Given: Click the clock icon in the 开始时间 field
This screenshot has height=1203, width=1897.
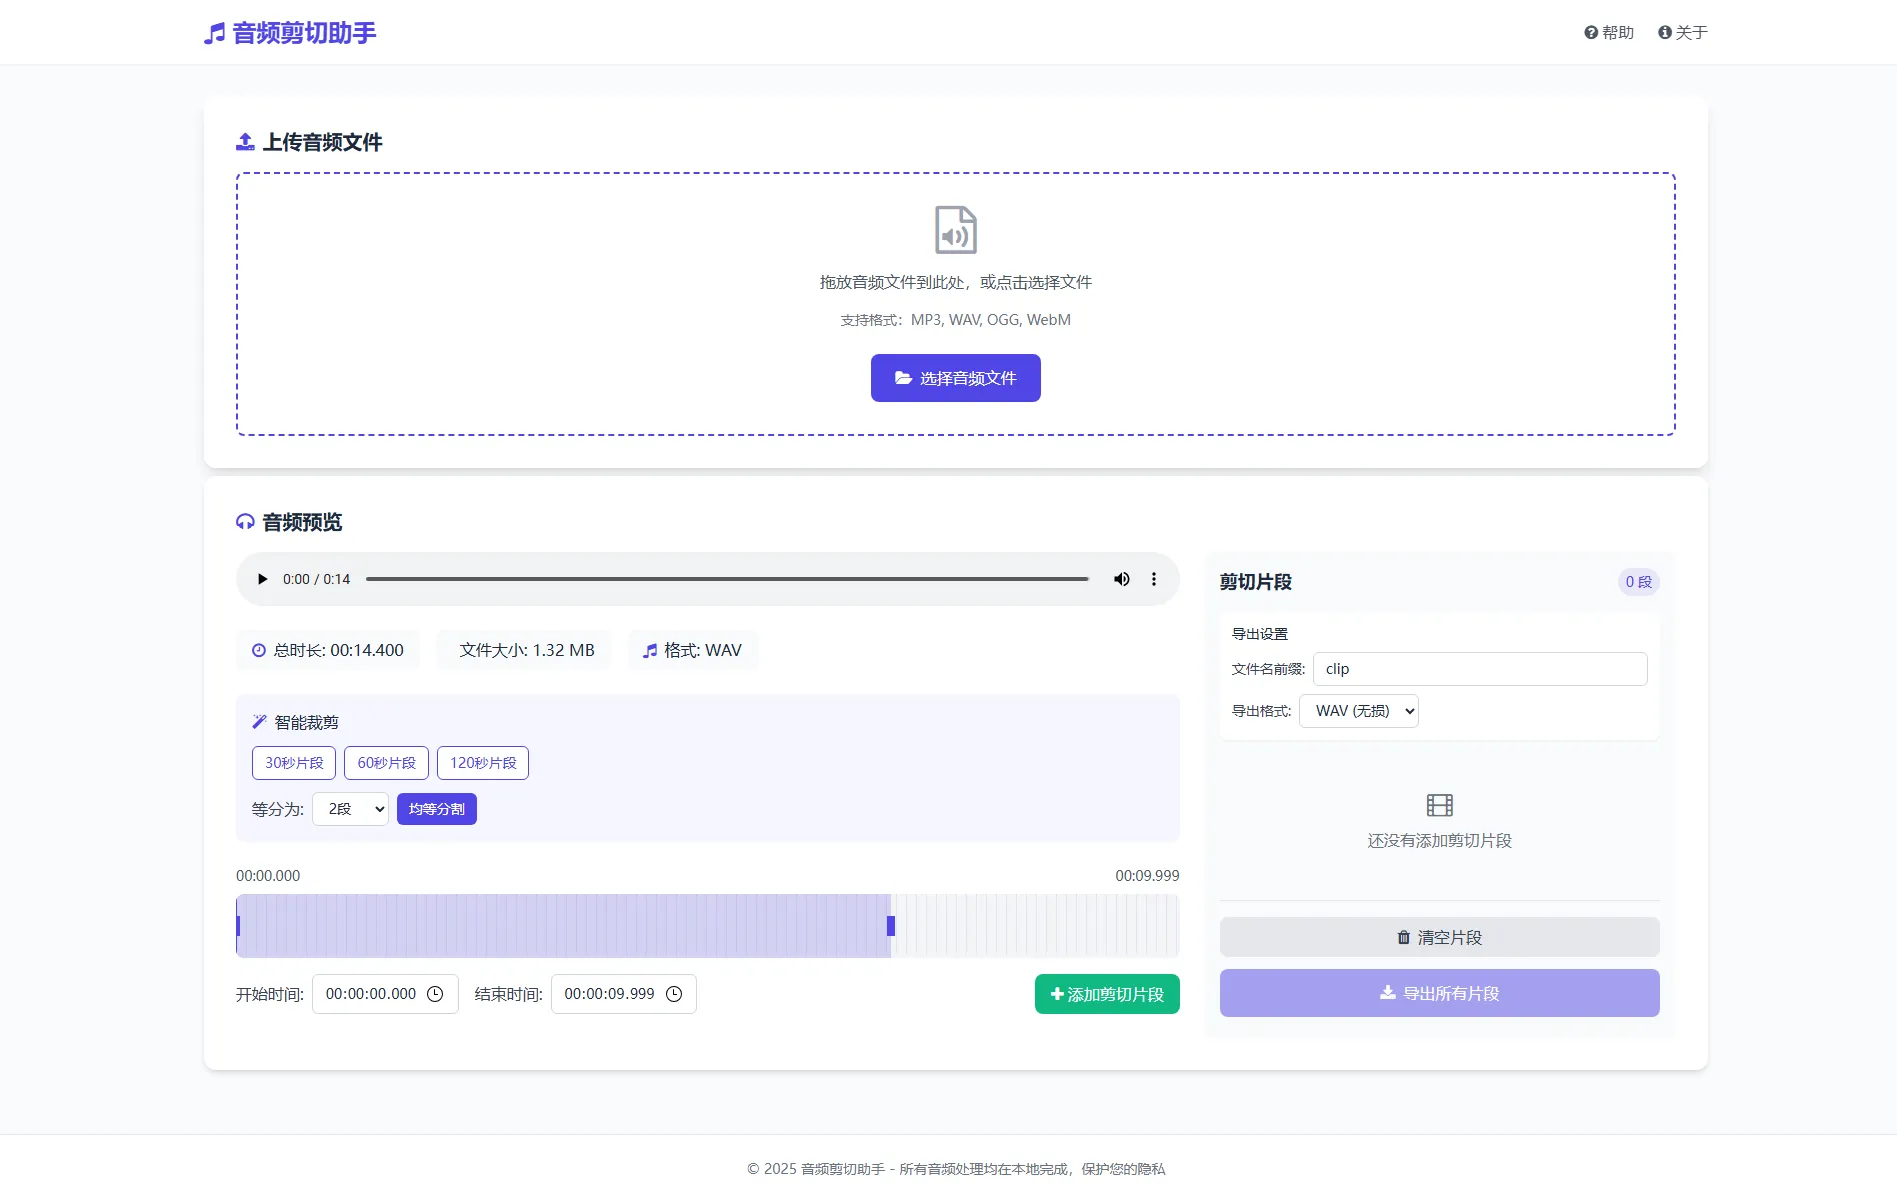Looking at the screenshot, I should [x=435, y=994].
